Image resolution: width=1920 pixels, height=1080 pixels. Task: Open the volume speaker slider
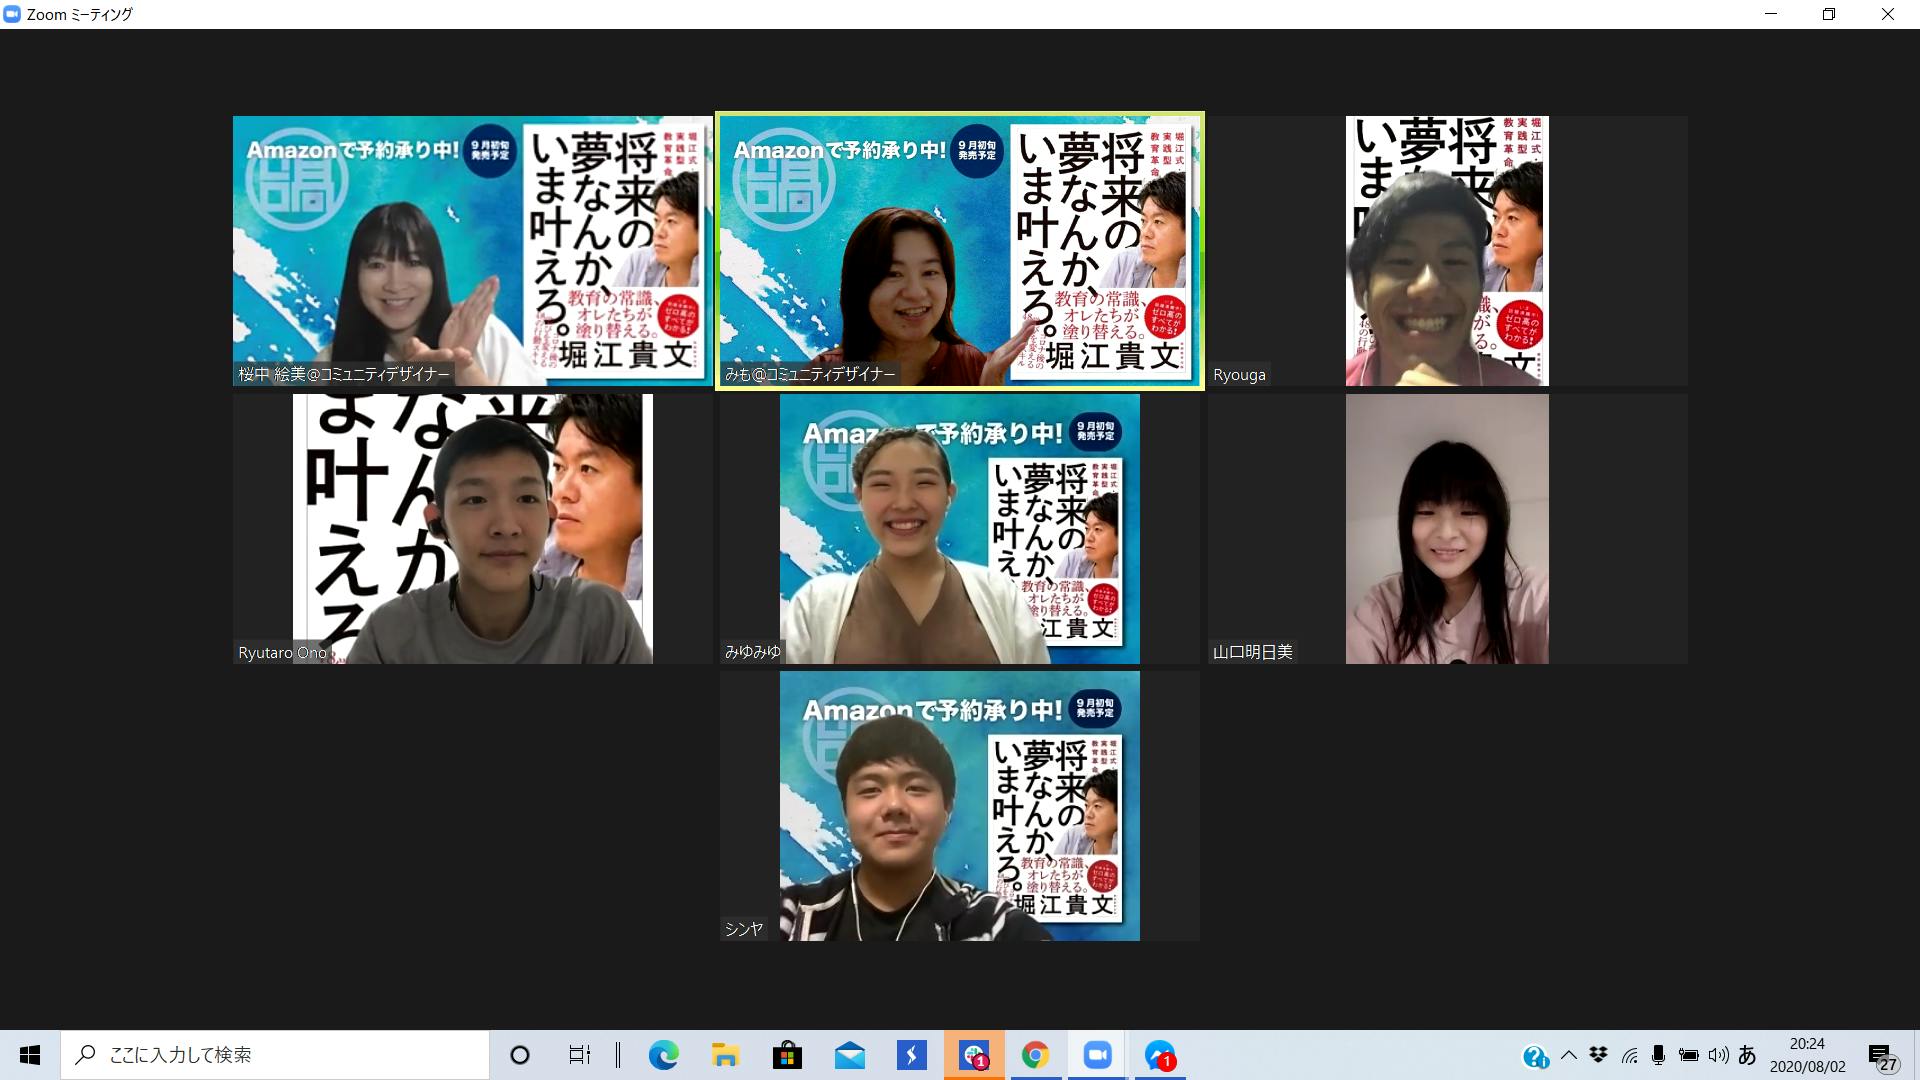tap(1718, 1055)
